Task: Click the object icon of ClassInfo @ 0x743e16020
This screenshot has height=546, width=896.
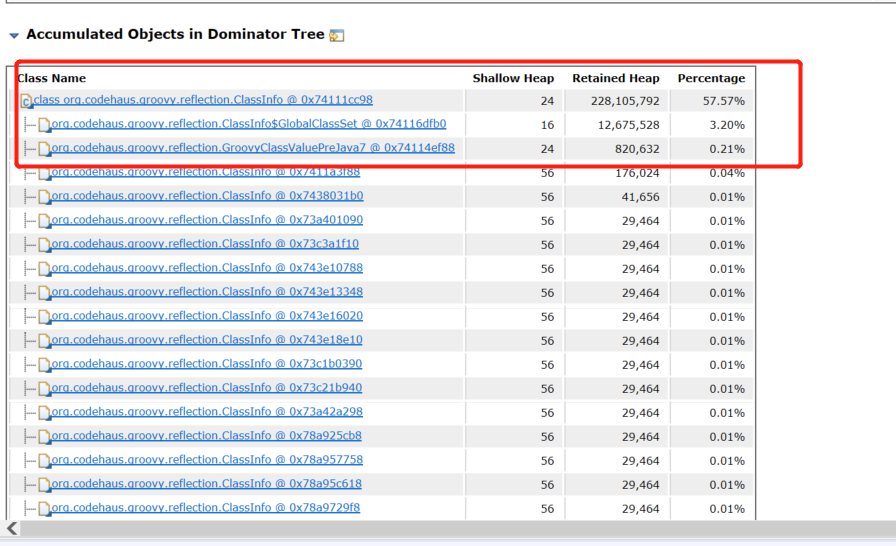Action: (44, 318)
